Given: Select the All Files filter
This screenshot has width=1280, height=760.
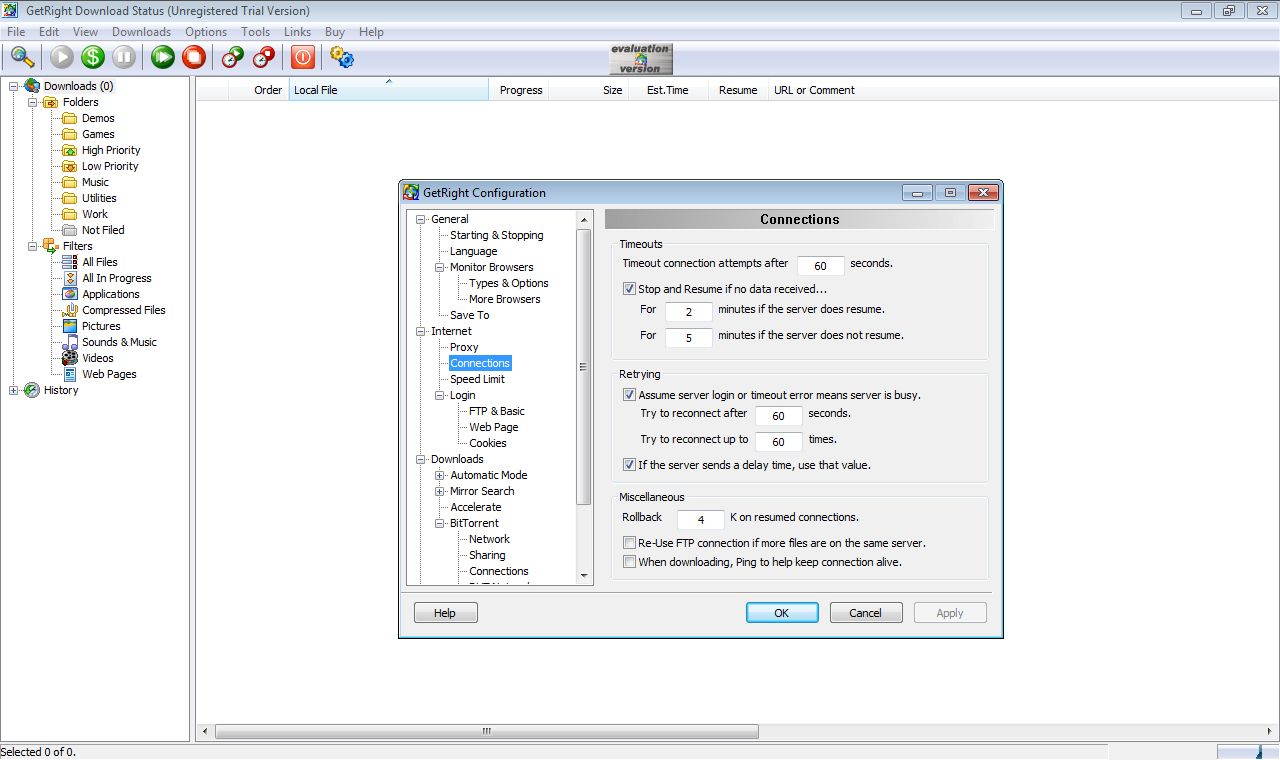Looking at the screenshot, I should 100,262.
